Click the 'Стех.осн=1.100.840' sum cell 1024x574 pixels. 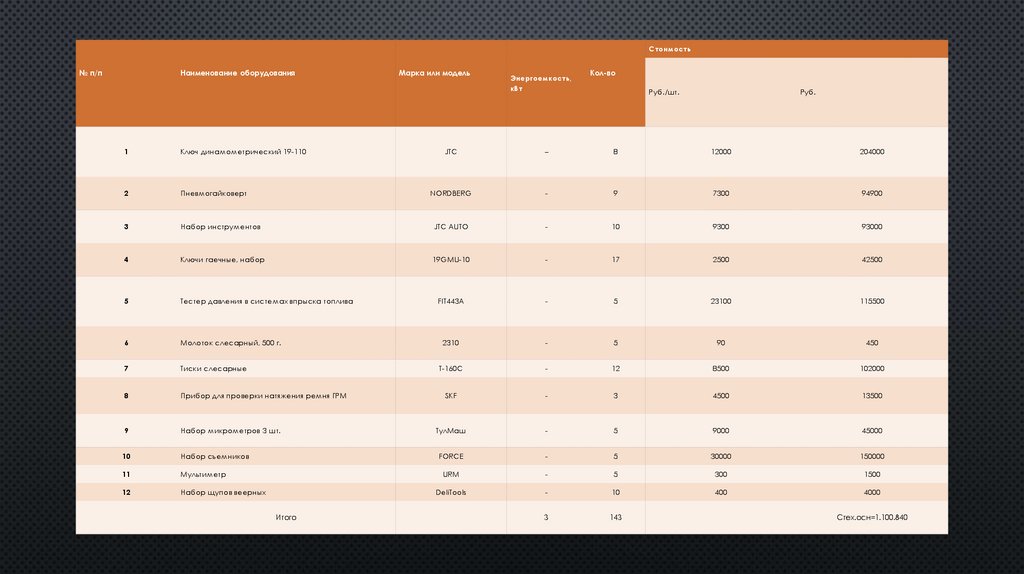872,517
